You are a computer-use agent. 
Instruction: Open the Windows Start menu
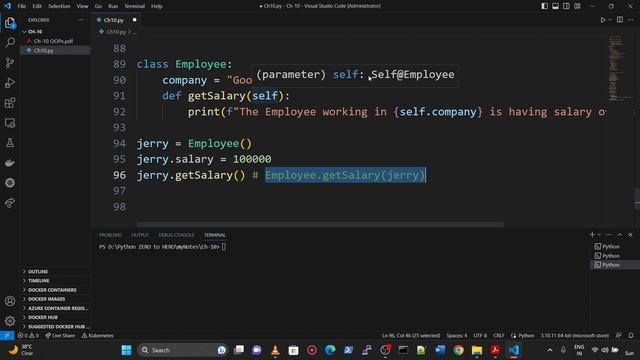pyautogui.click(x=127, y=350)
